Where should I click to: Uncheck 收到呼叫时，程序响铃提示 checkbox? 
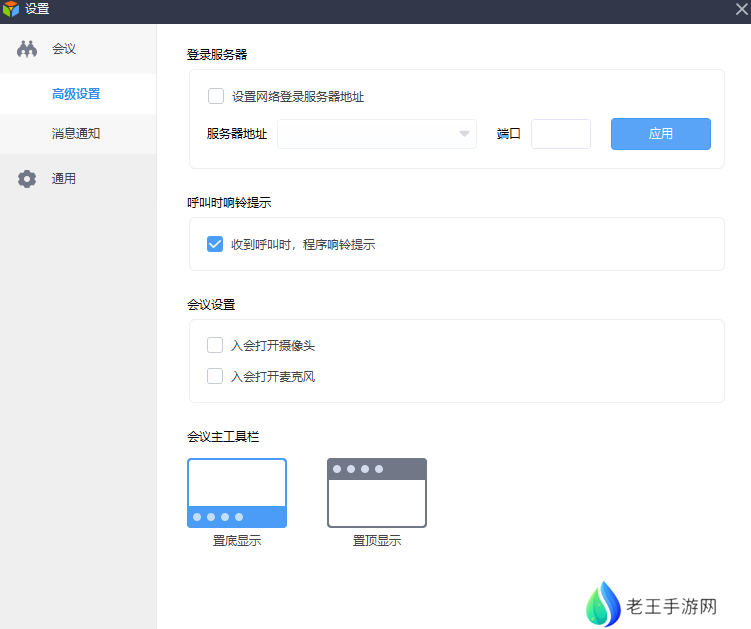[215, 244]
